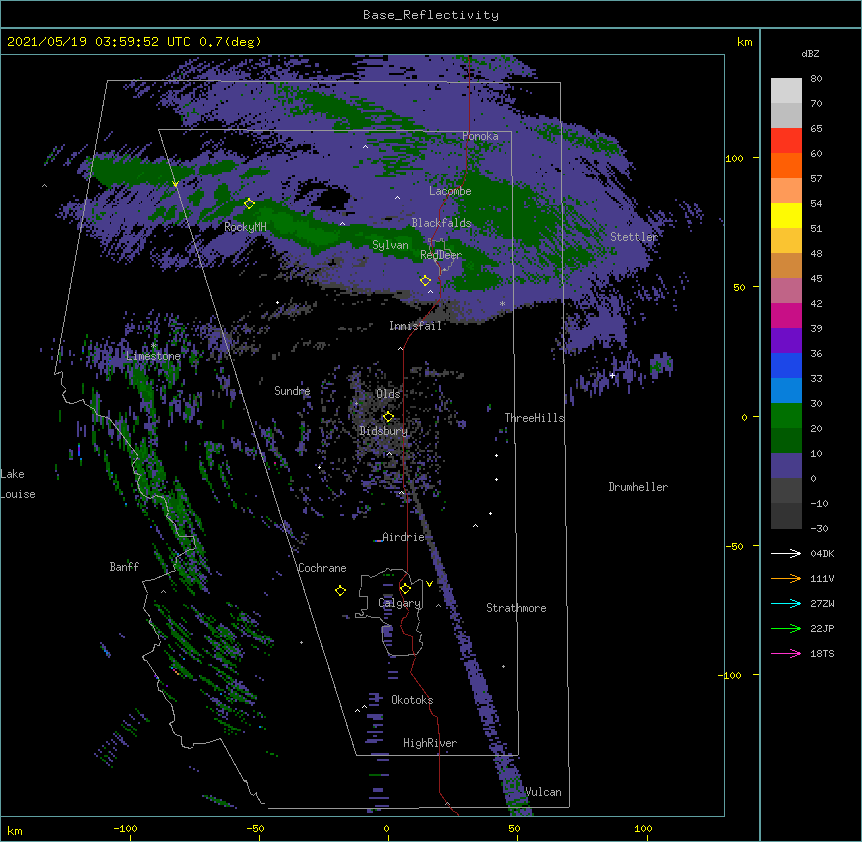The image size is (862, 842).
Task: Click the dBZ legend heading
Action: click(x=810, y=53)
